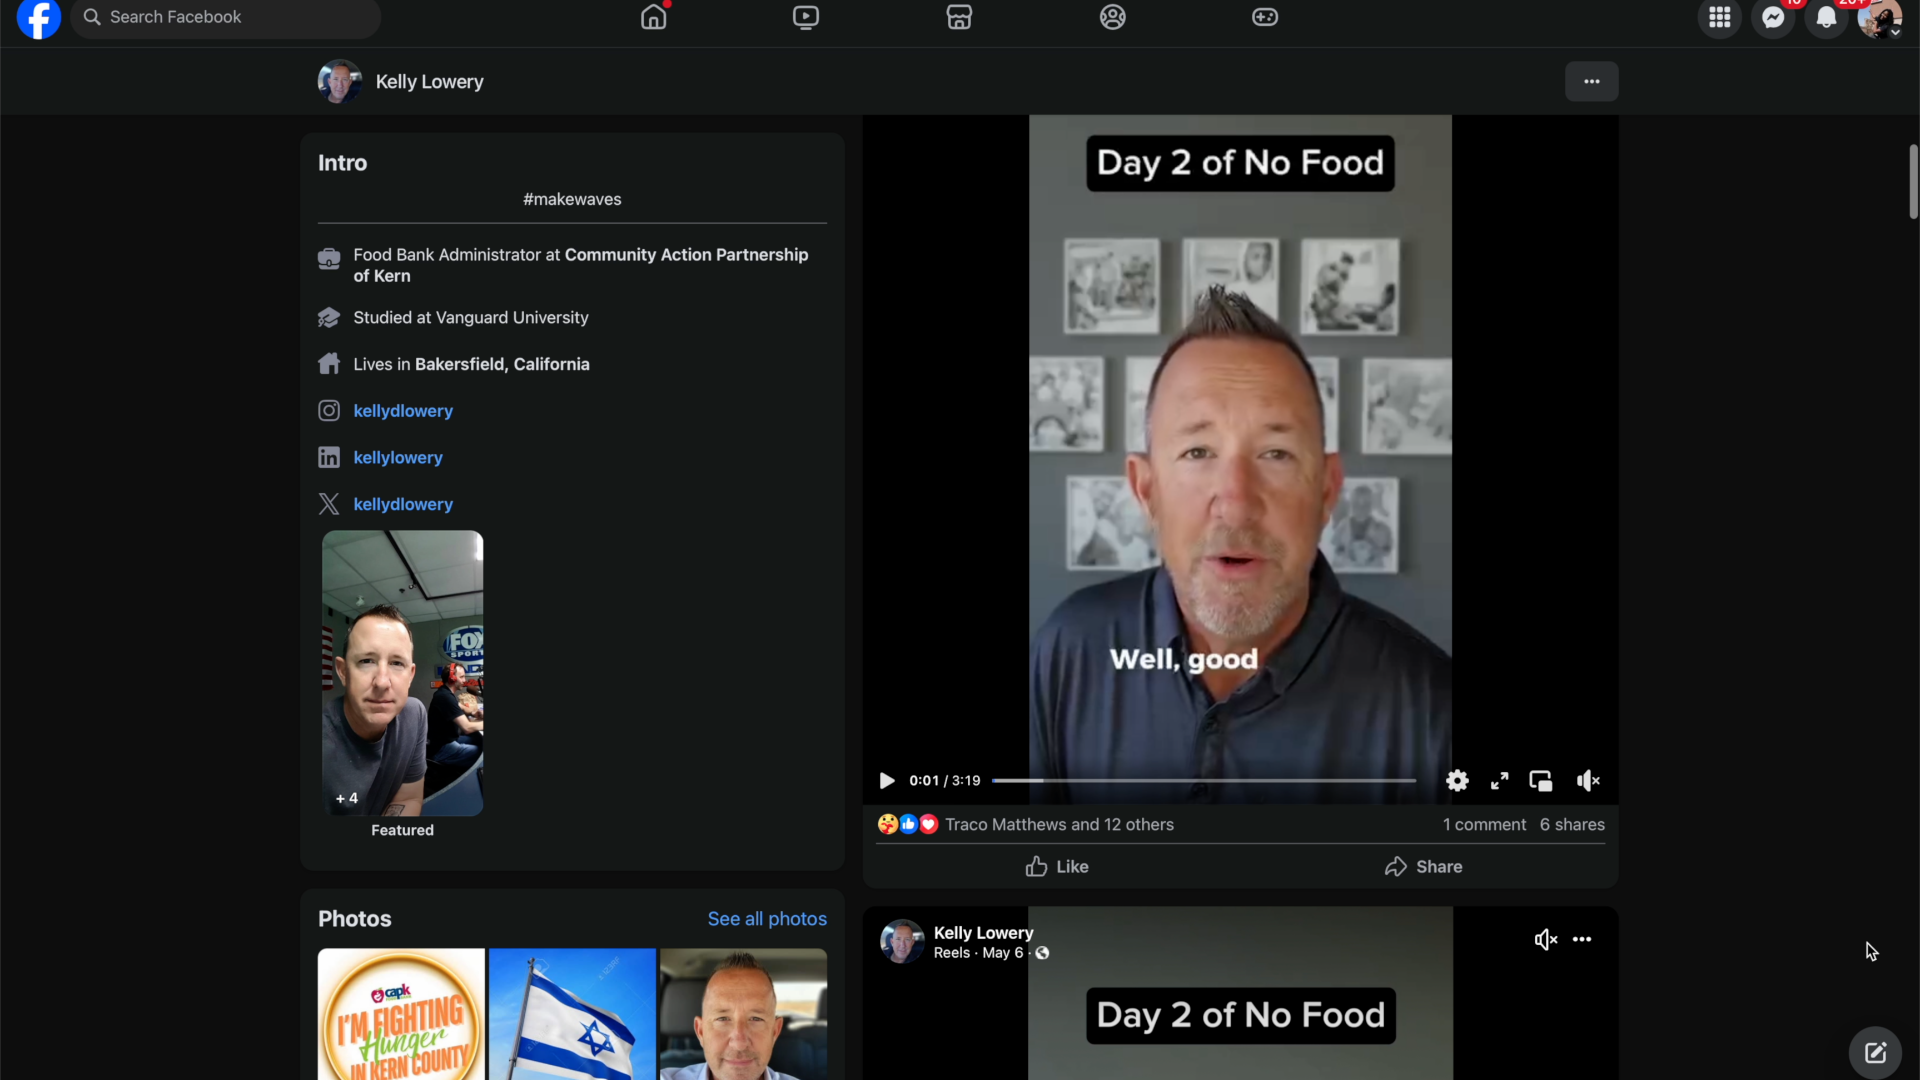
Task: Open notifications bell icon
Action: 1826,18
